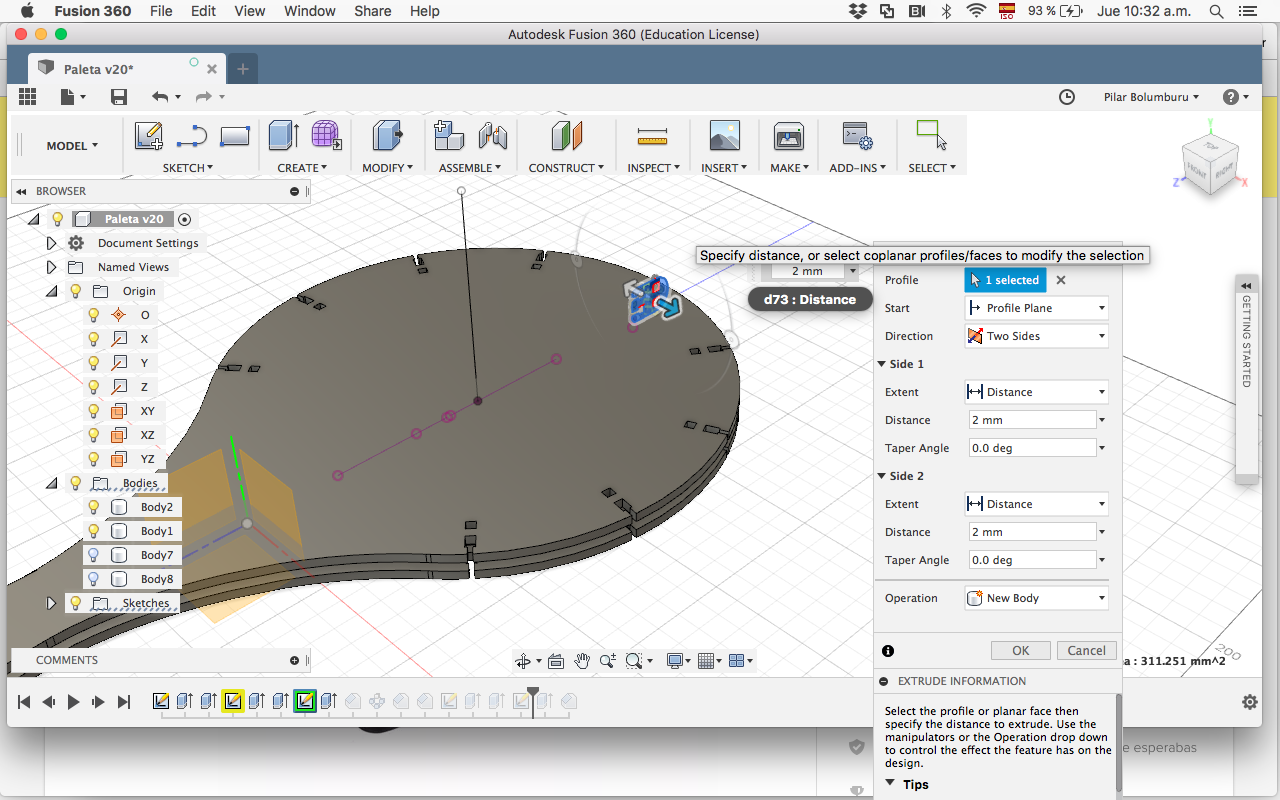Viewport: 1280px width, 800px height.
Task: Open the Direction Two Sides dropdown
Action: [1036, 336]
